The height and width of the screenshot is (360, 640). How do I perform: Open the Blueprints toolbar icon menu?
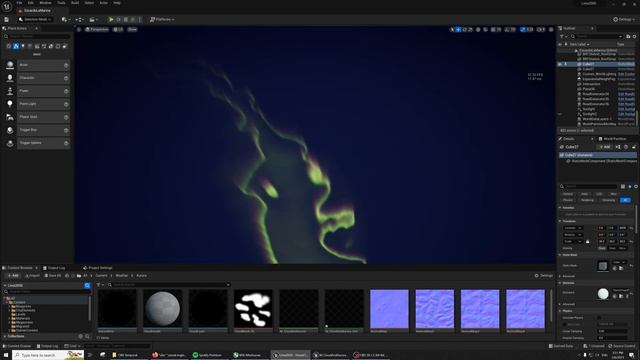click(79, 19)
